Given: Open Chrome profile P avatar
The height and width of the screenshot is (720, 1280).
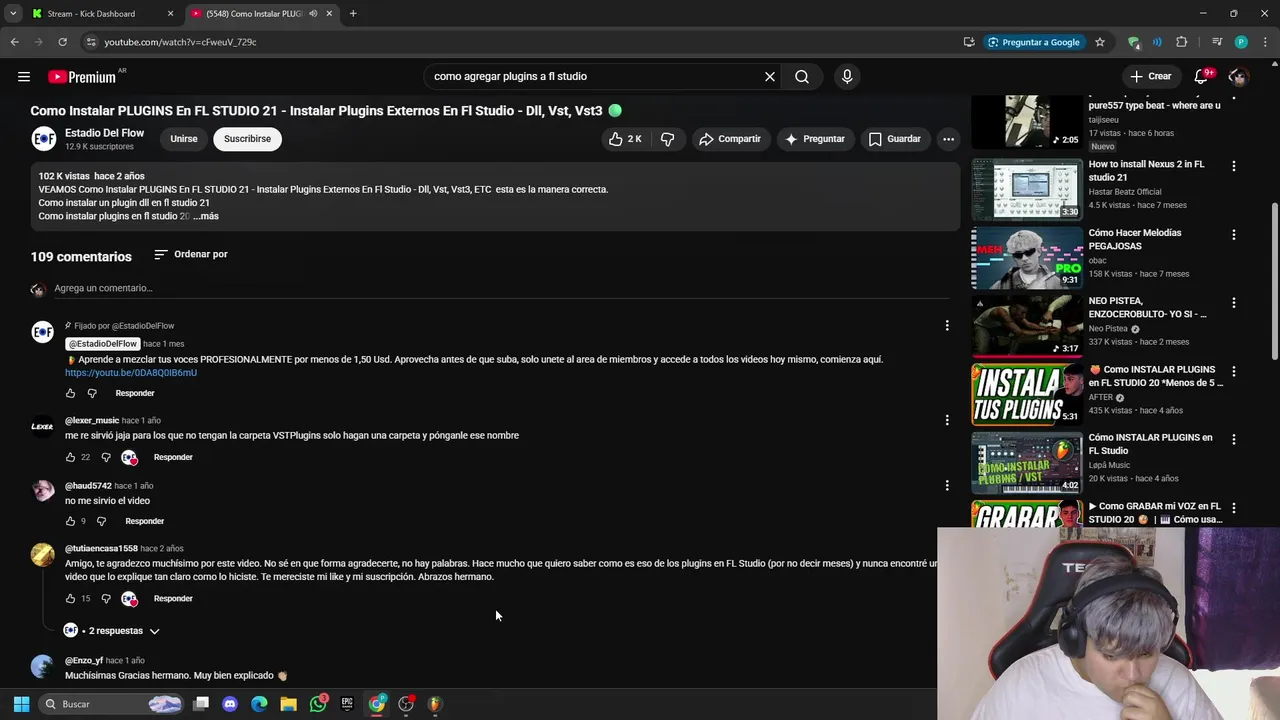Looking at the screenshot, I should (x=1241, y=42).
